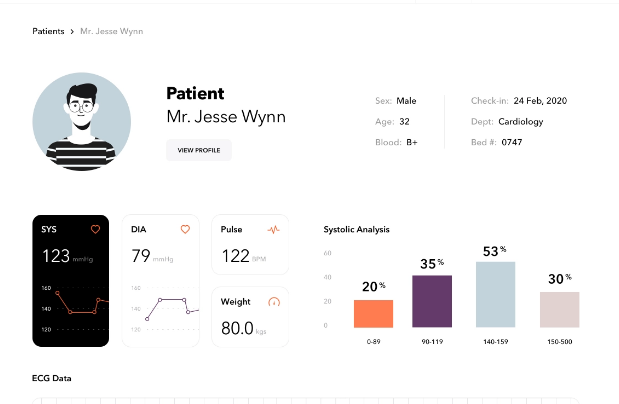Click the heart icon on SYS card
The image size is (619, 404).
tap(96, 230)
